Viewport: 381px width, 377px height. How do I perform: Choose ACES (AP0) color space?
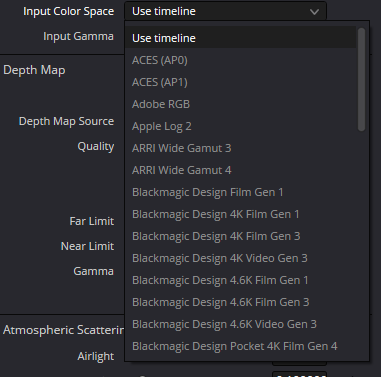point(241,60)
